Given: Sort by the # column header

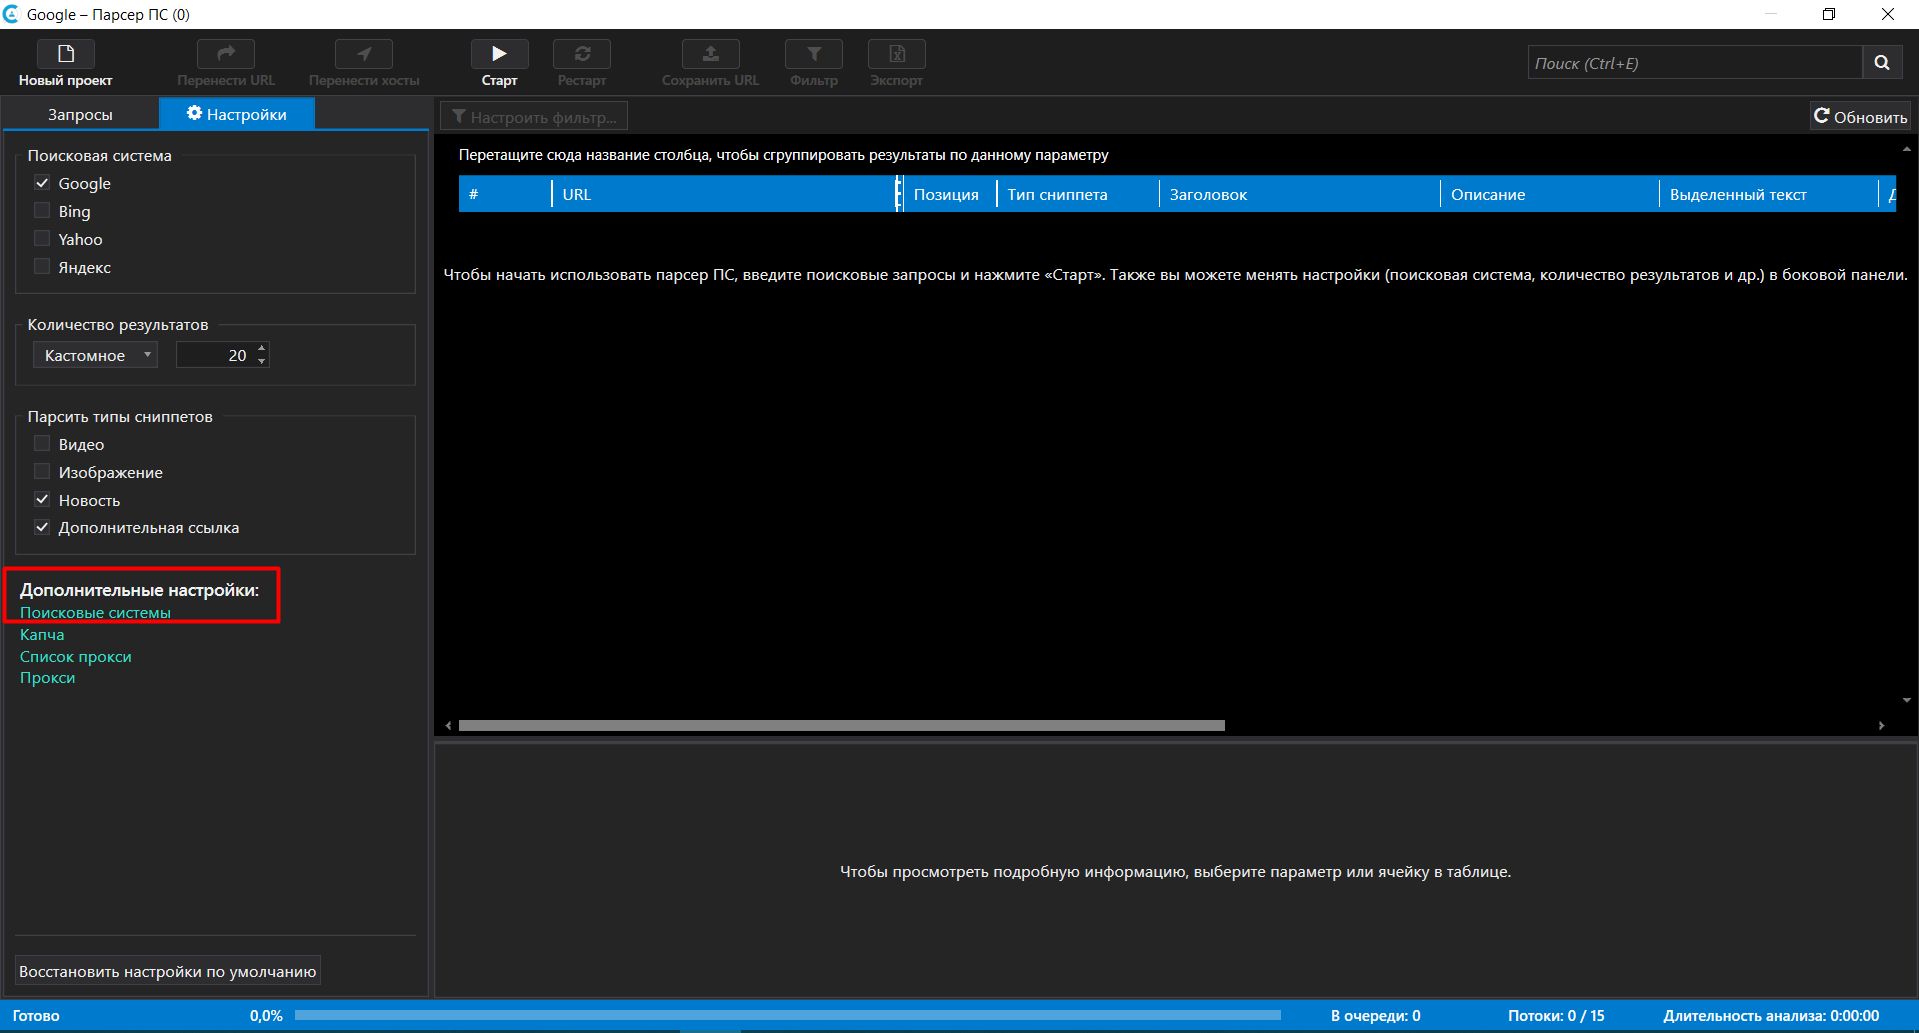Looking at the screenshot, I should pyautogui.click(x=505, y=194).
